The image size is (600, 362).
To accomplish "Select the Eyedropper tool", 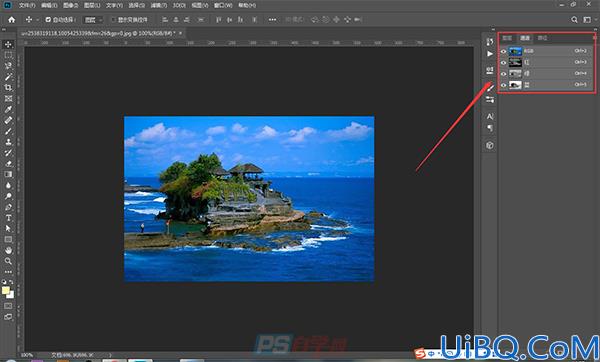I will 8,109.
